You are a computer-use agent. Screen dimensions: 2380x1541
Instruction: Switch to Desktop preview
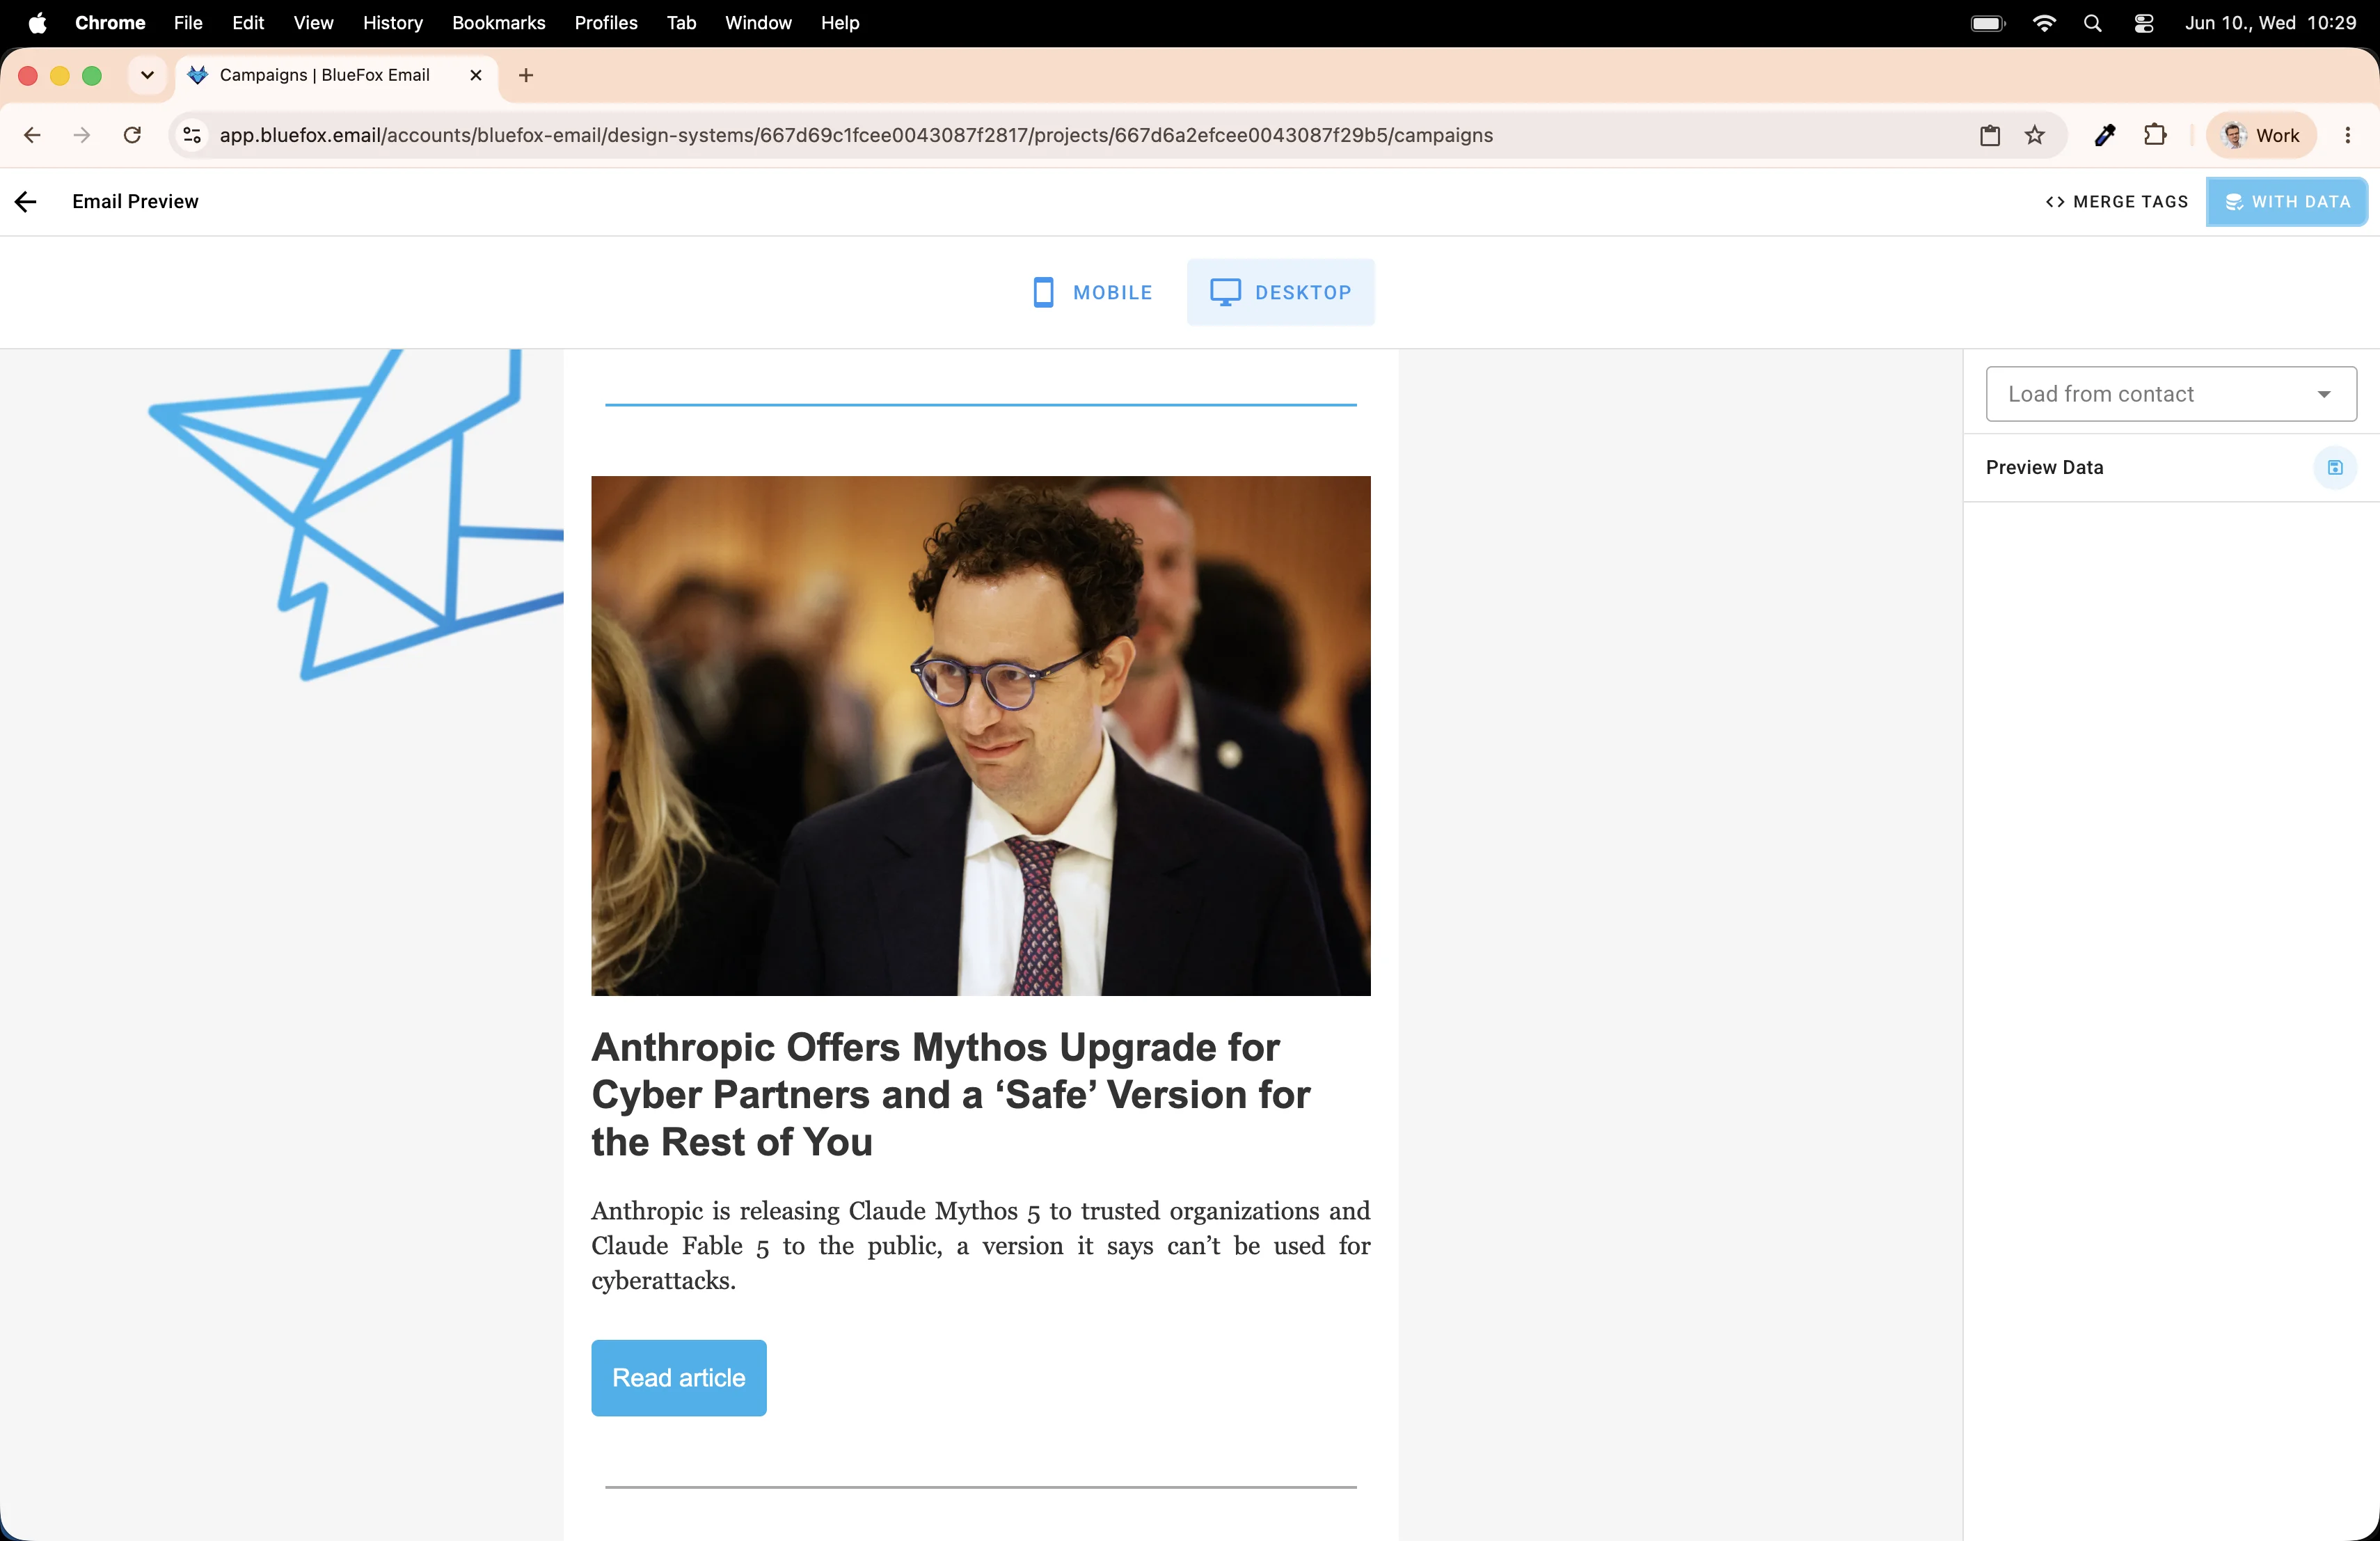click(x=1280, y=292)
